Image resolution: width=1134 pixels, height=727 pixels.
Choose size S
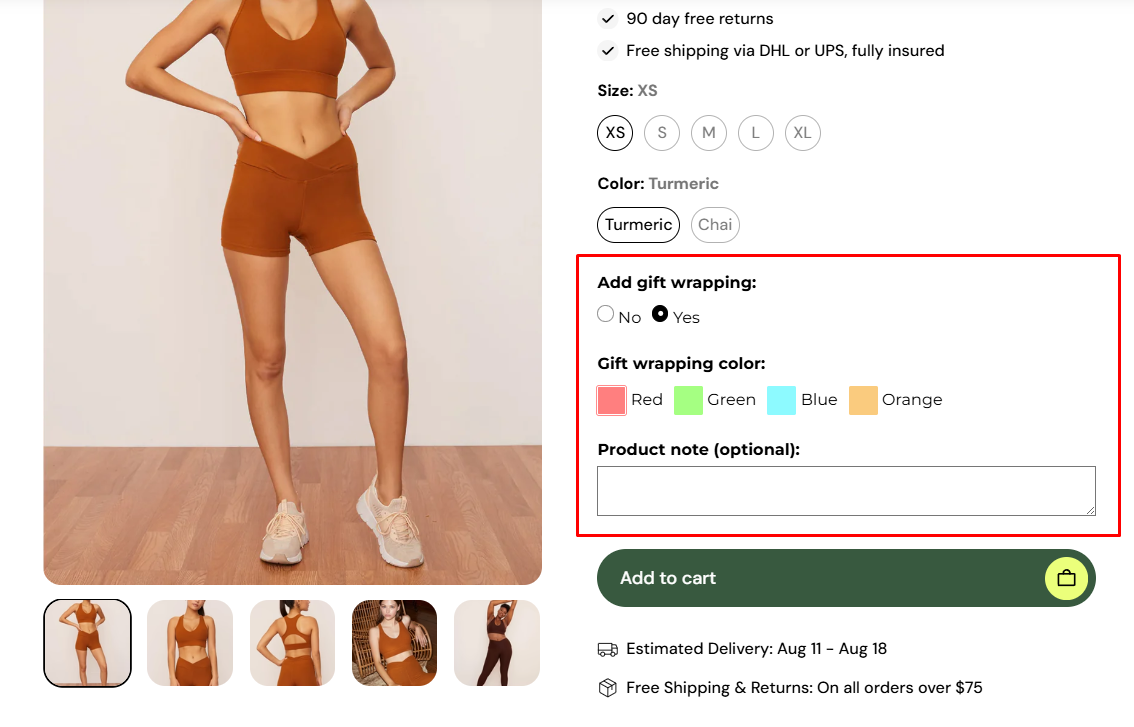(662, 133)
